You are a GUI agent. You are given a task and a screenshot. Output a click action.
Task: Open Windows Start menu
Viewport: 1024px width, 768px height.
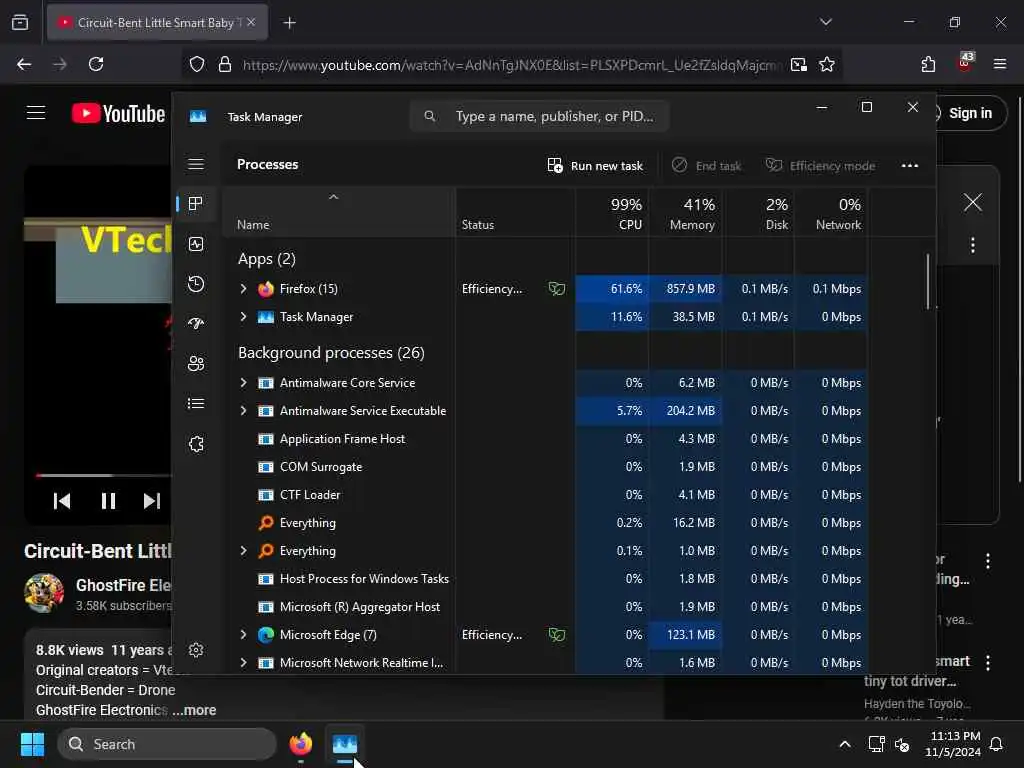coord(32,744)
